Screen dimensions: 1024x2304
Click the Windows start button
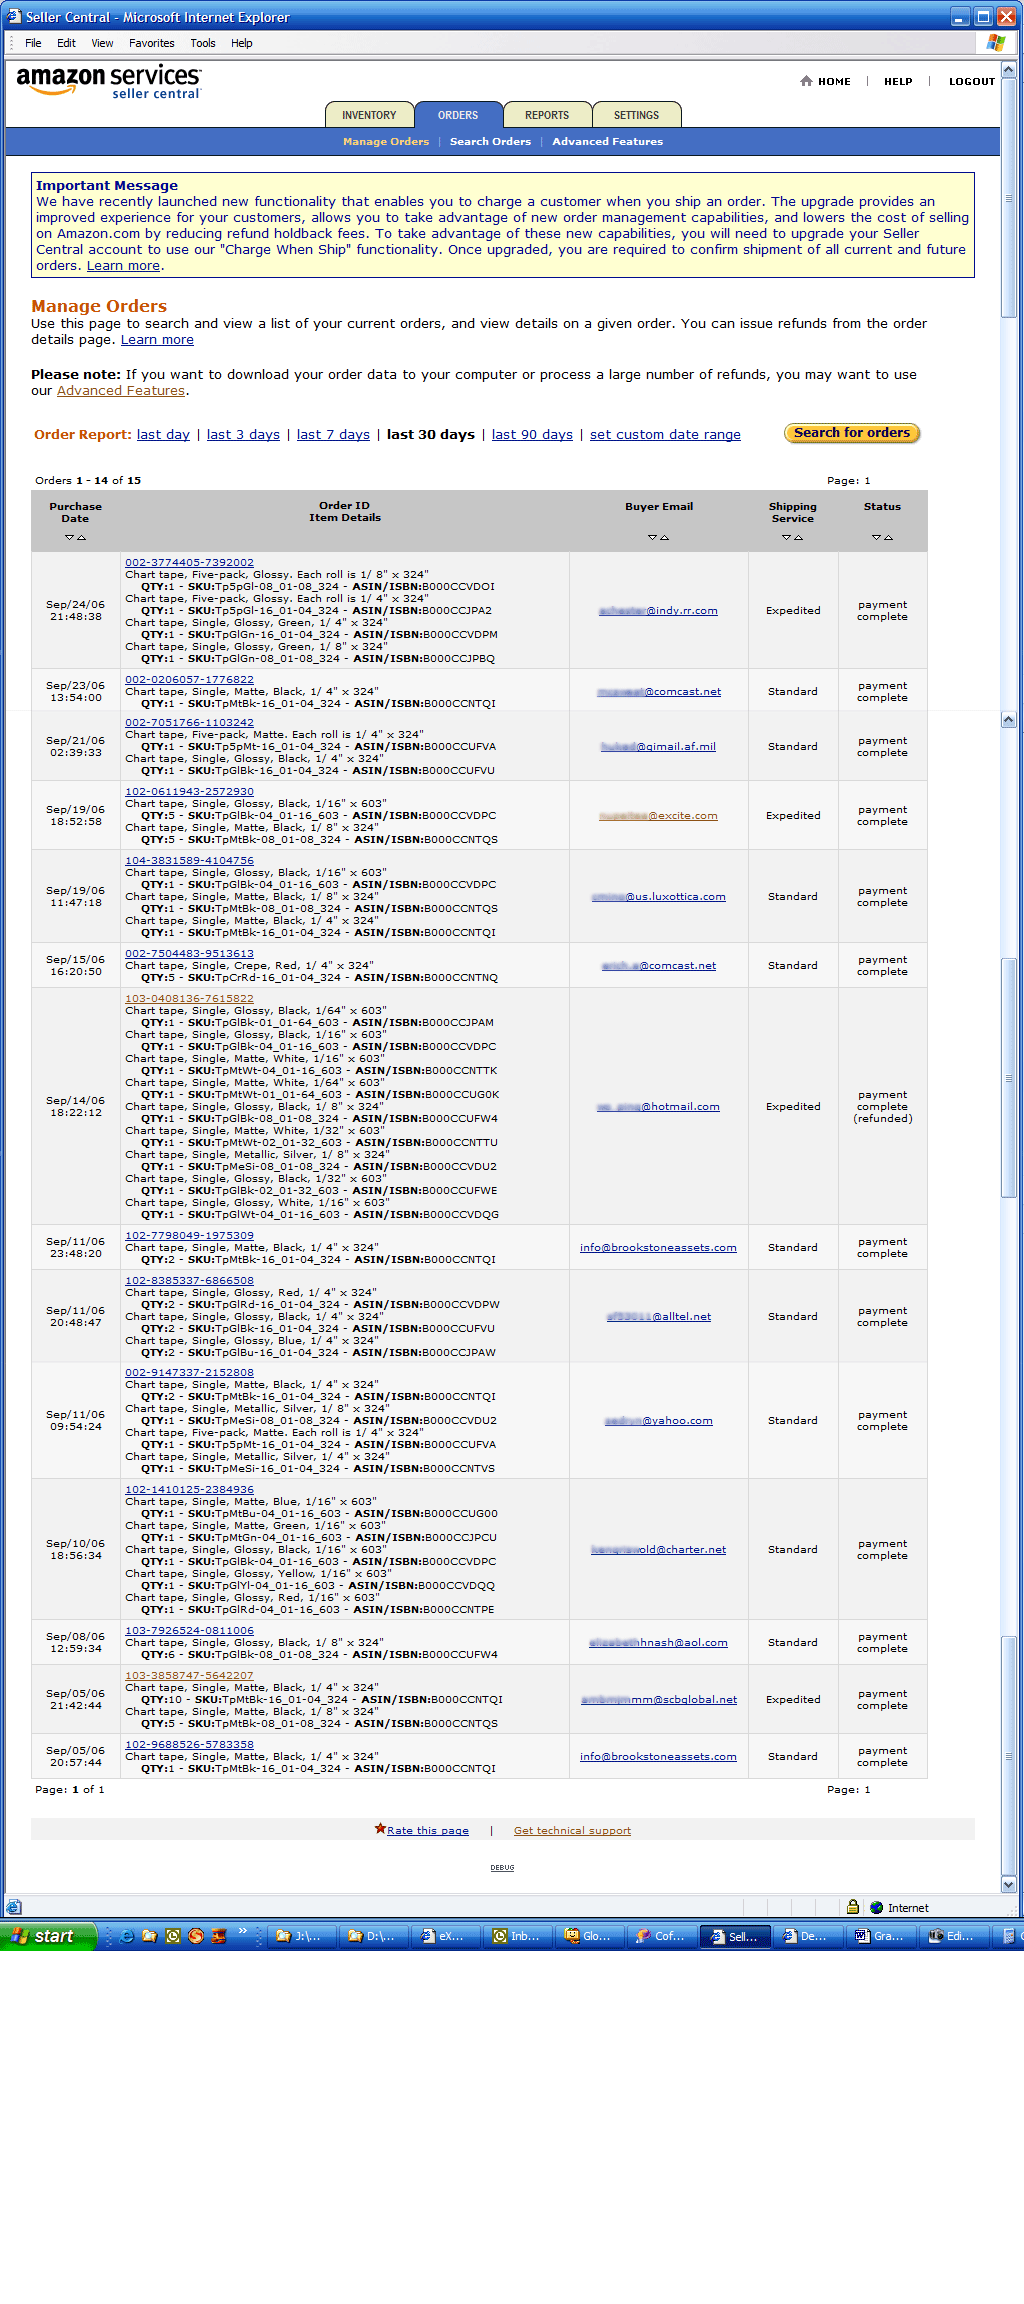(x=47, y=1936)
